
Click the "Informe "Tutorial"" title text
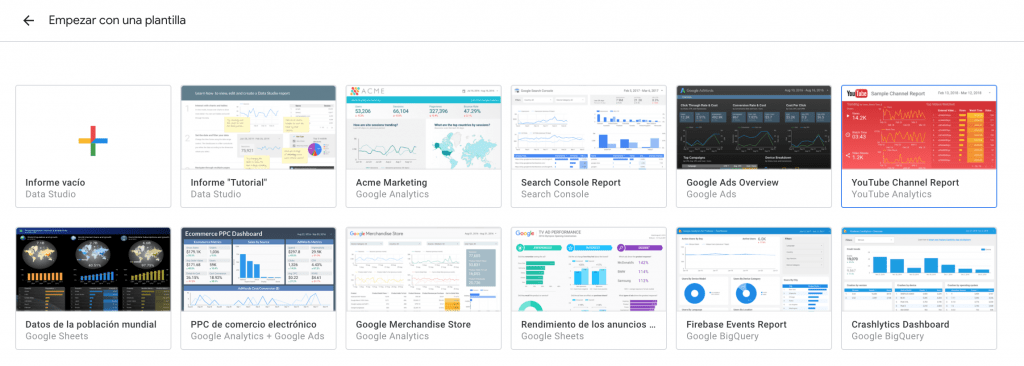[229, 182]
